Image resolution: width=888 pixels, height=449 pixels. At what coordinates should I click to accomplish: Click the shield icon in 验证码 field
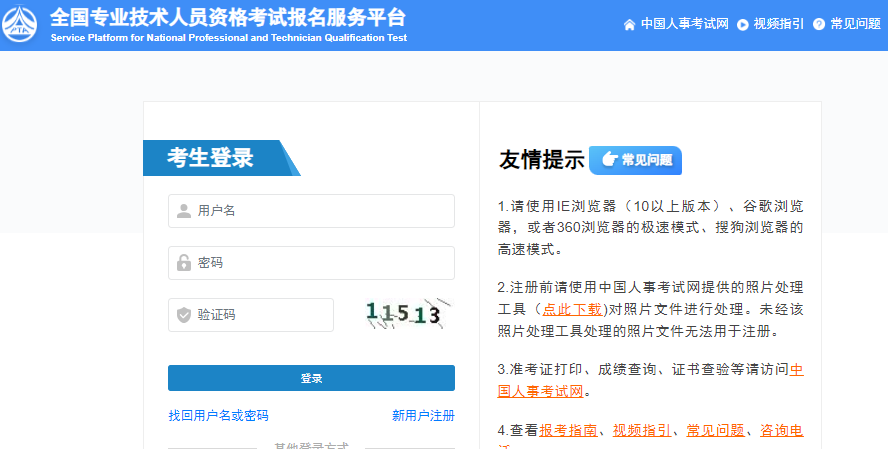(x=184, y=315)
